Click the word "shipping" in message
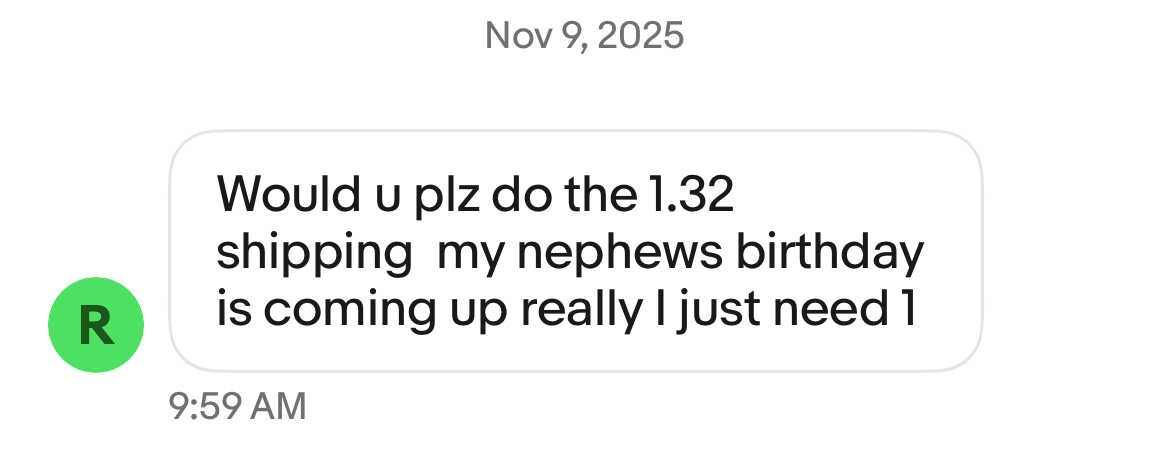 315,254
